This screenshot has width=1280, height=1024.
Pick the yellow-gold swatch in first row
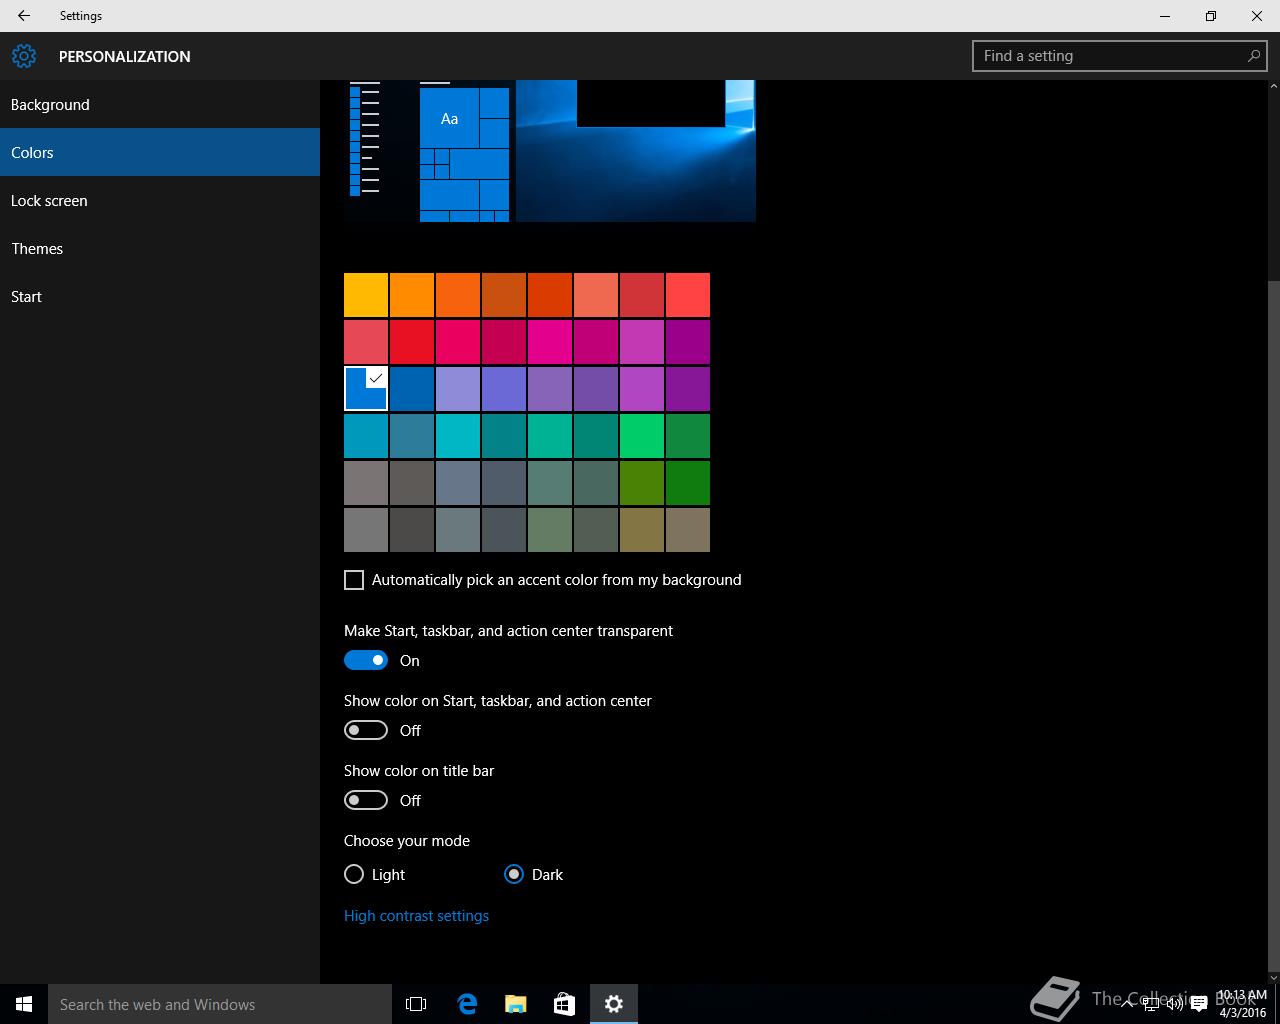[366, 295]
